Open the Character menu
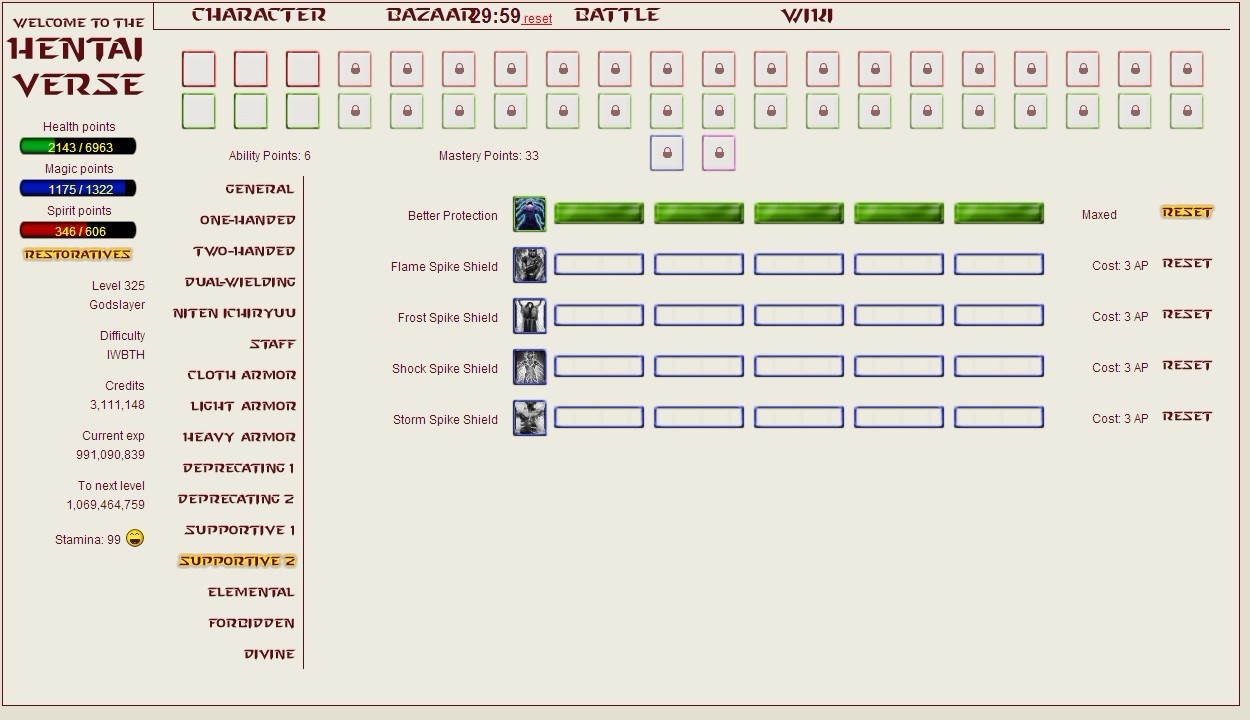Viewport: 1250px width, 720px height. pyautogui.click(x=259, y=15)
